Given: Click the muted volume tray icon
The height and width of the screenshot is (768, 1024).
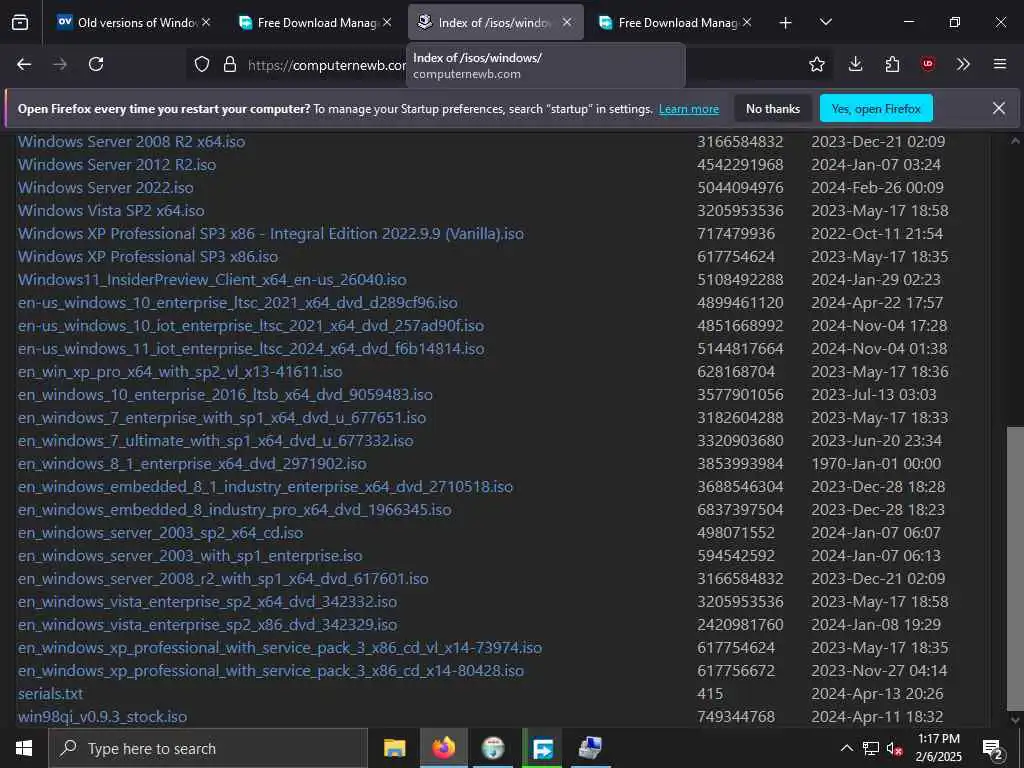Looking at the screenshot, I should pos(895,748).
